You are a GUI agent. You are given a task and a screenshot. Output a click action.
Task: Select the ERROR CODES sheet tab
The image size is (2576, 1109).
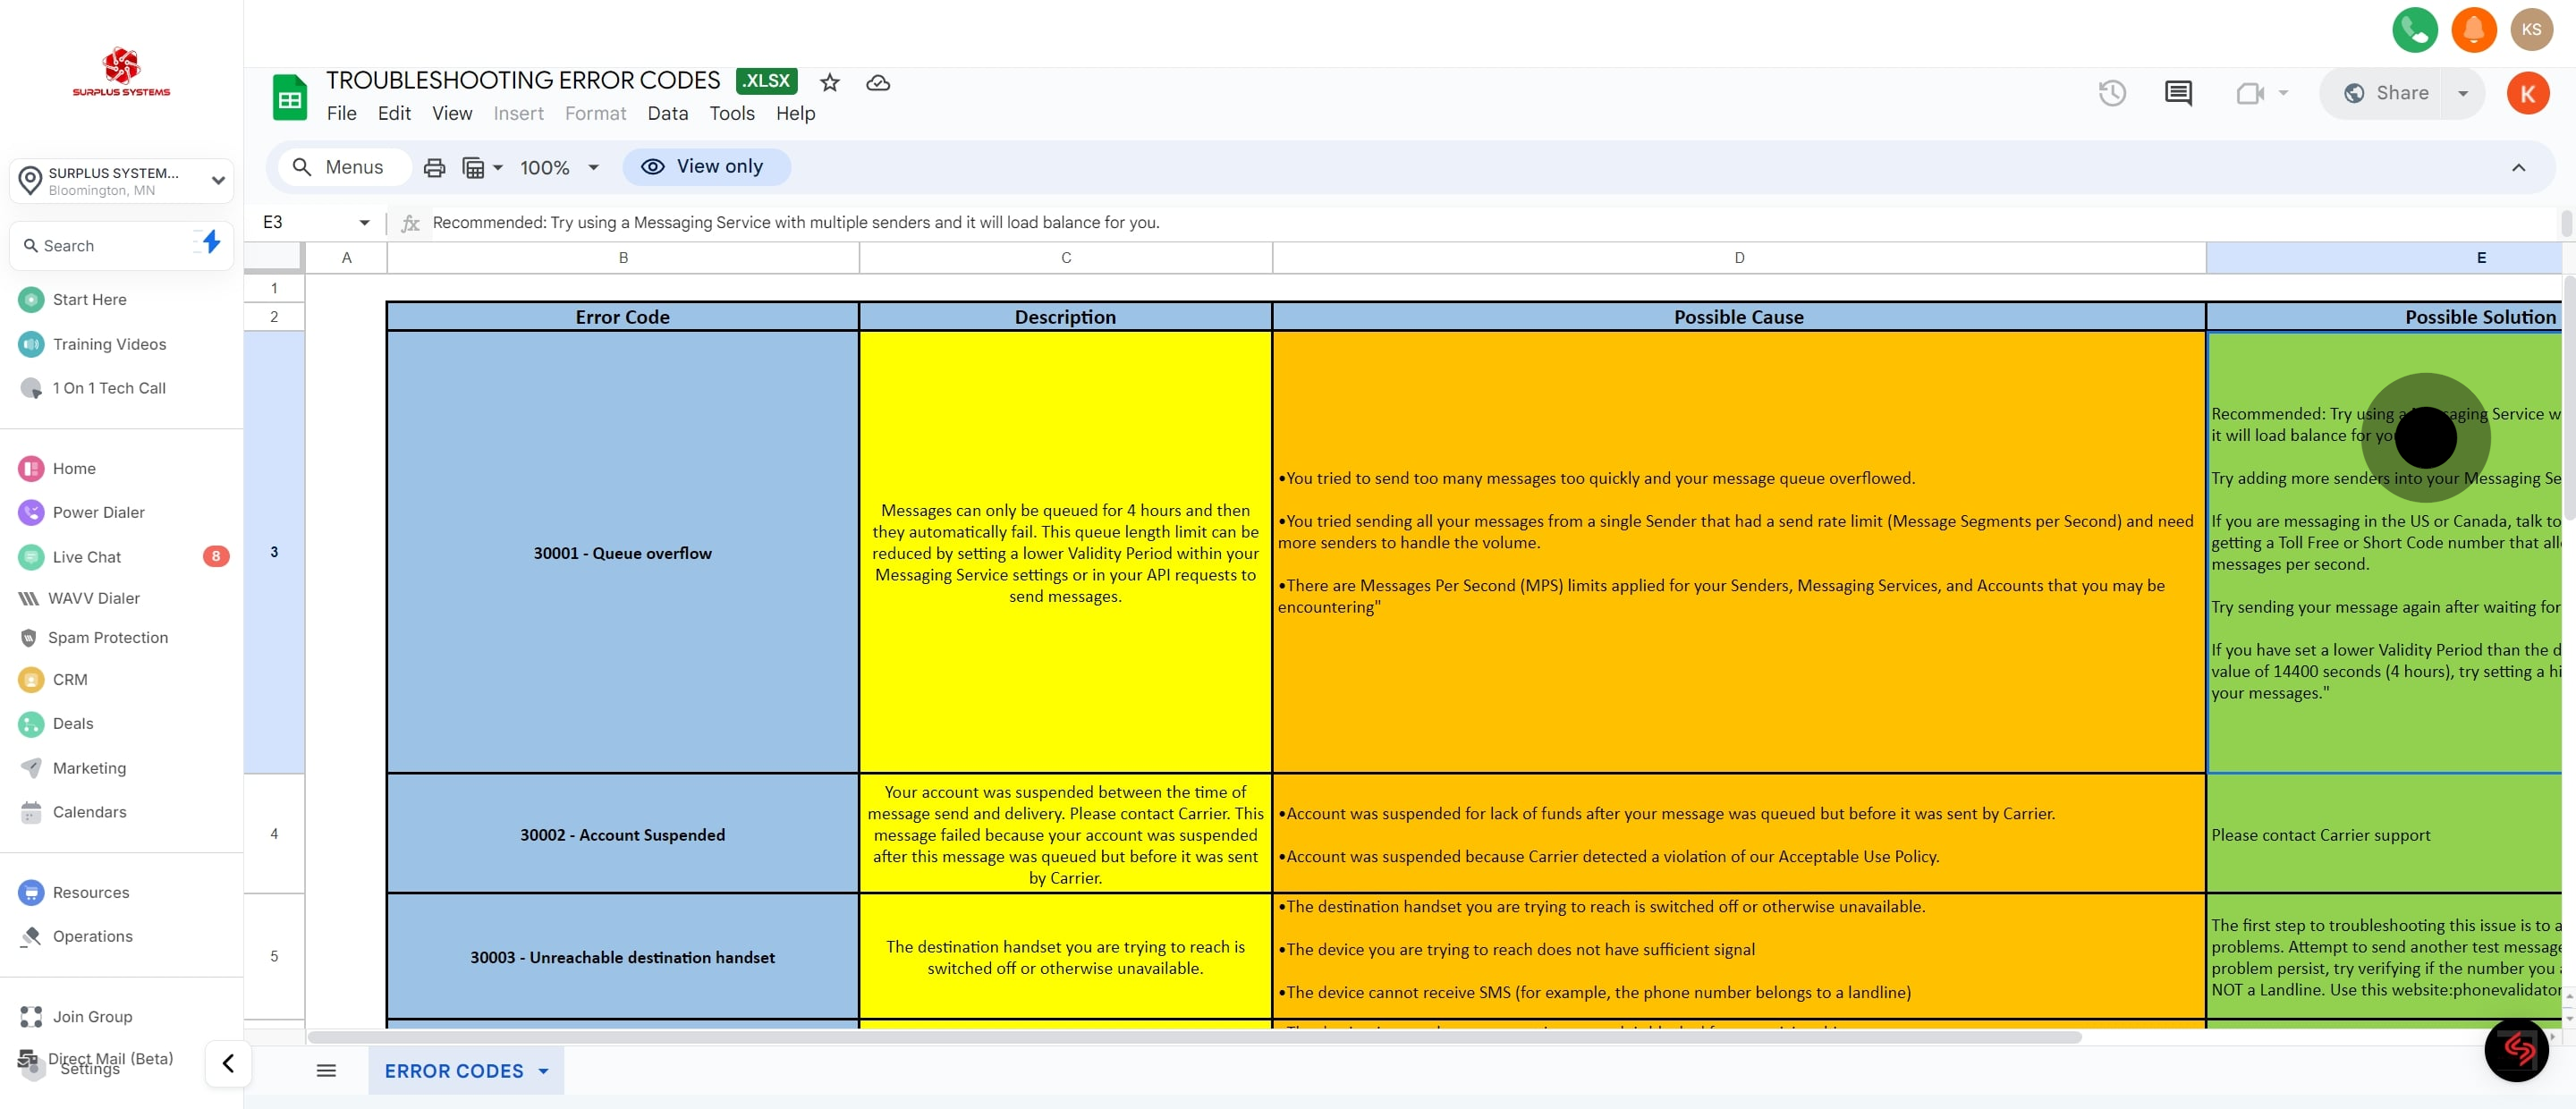point(454,1070)
